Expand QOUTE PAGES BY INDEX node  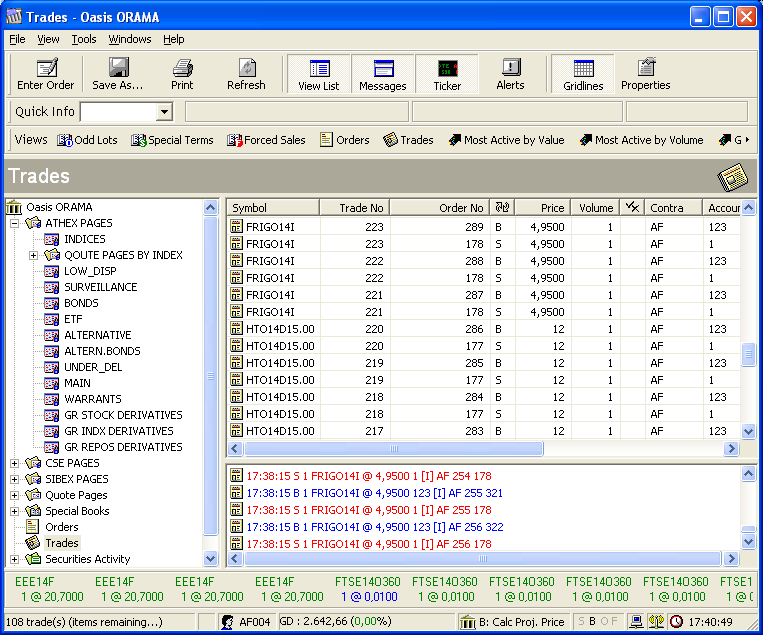(x=33, y=255)
